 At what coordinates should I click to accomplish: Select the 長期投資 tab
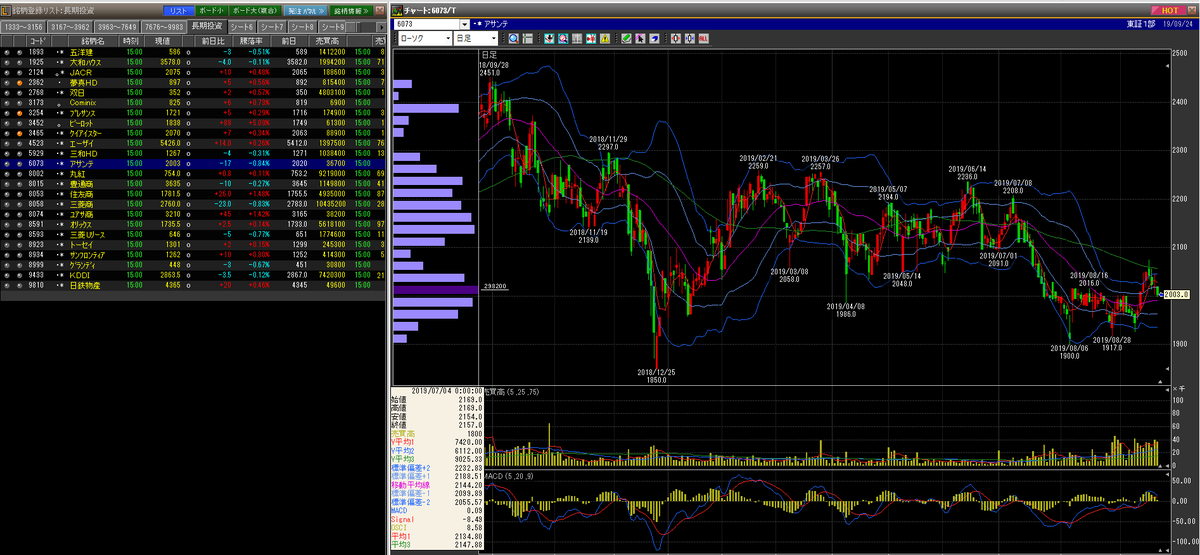[207, 26]
